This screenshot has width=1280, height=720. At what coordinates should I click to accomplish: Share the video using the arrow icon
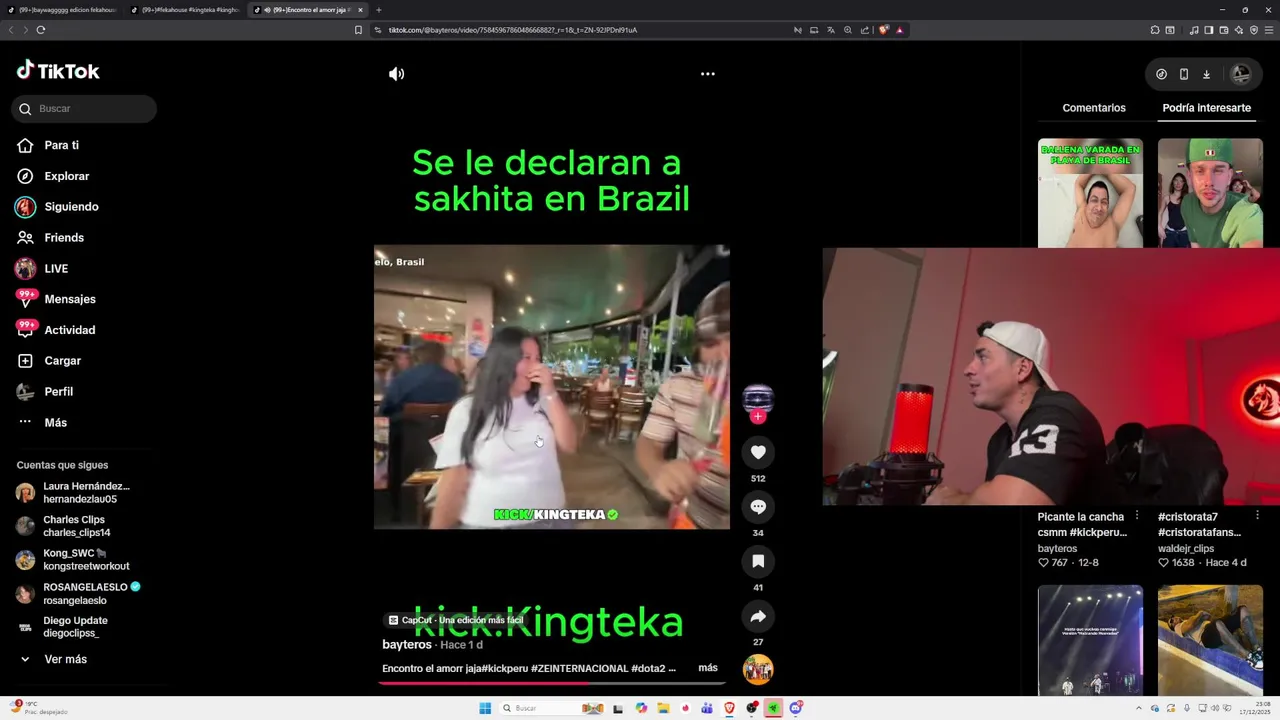coord(758,617)
